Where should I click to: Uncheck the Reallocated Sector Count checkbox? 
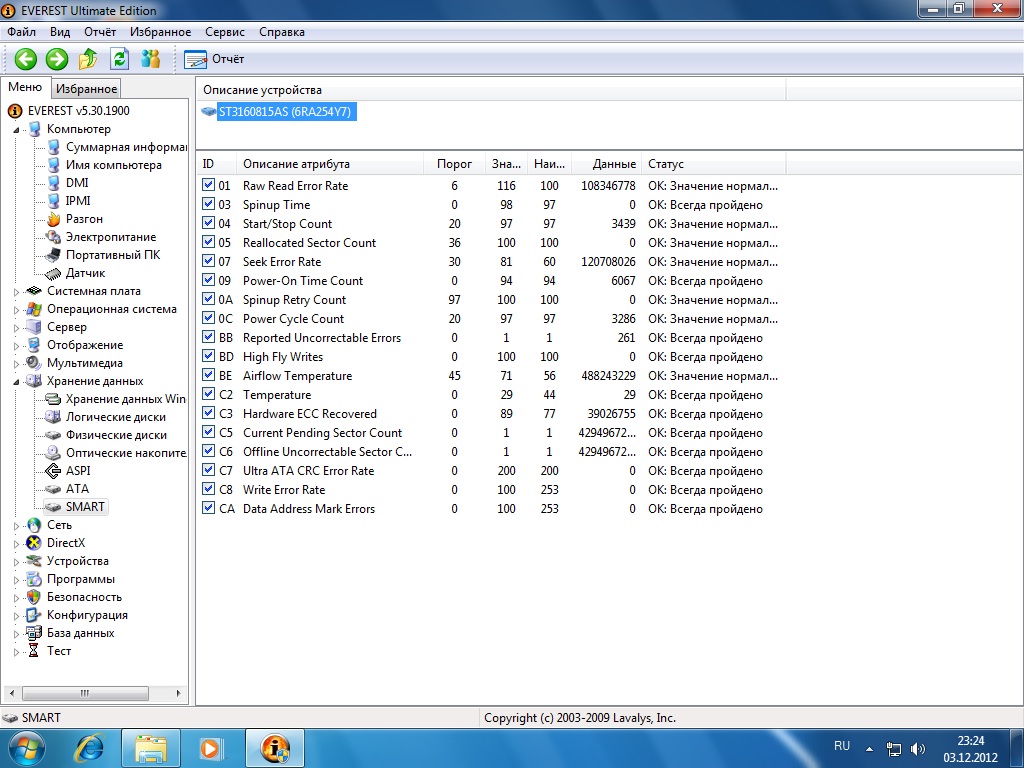tap(208, 242)
